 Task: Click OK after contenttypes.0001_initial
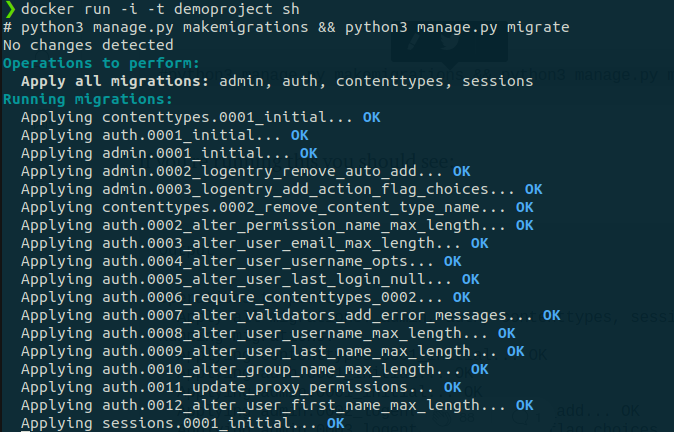372,117
